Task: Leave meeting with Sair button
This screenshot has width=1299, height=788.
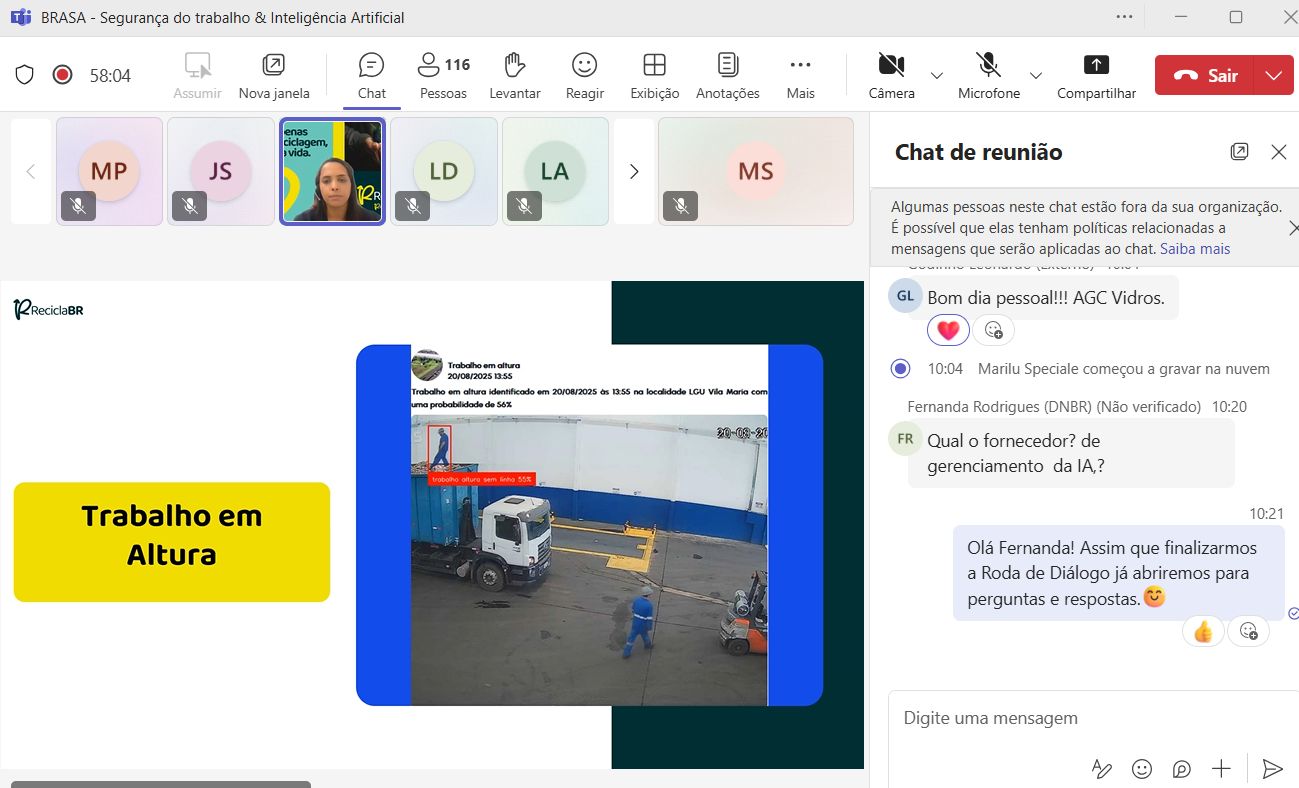Action: click(x=1206, y=75)
